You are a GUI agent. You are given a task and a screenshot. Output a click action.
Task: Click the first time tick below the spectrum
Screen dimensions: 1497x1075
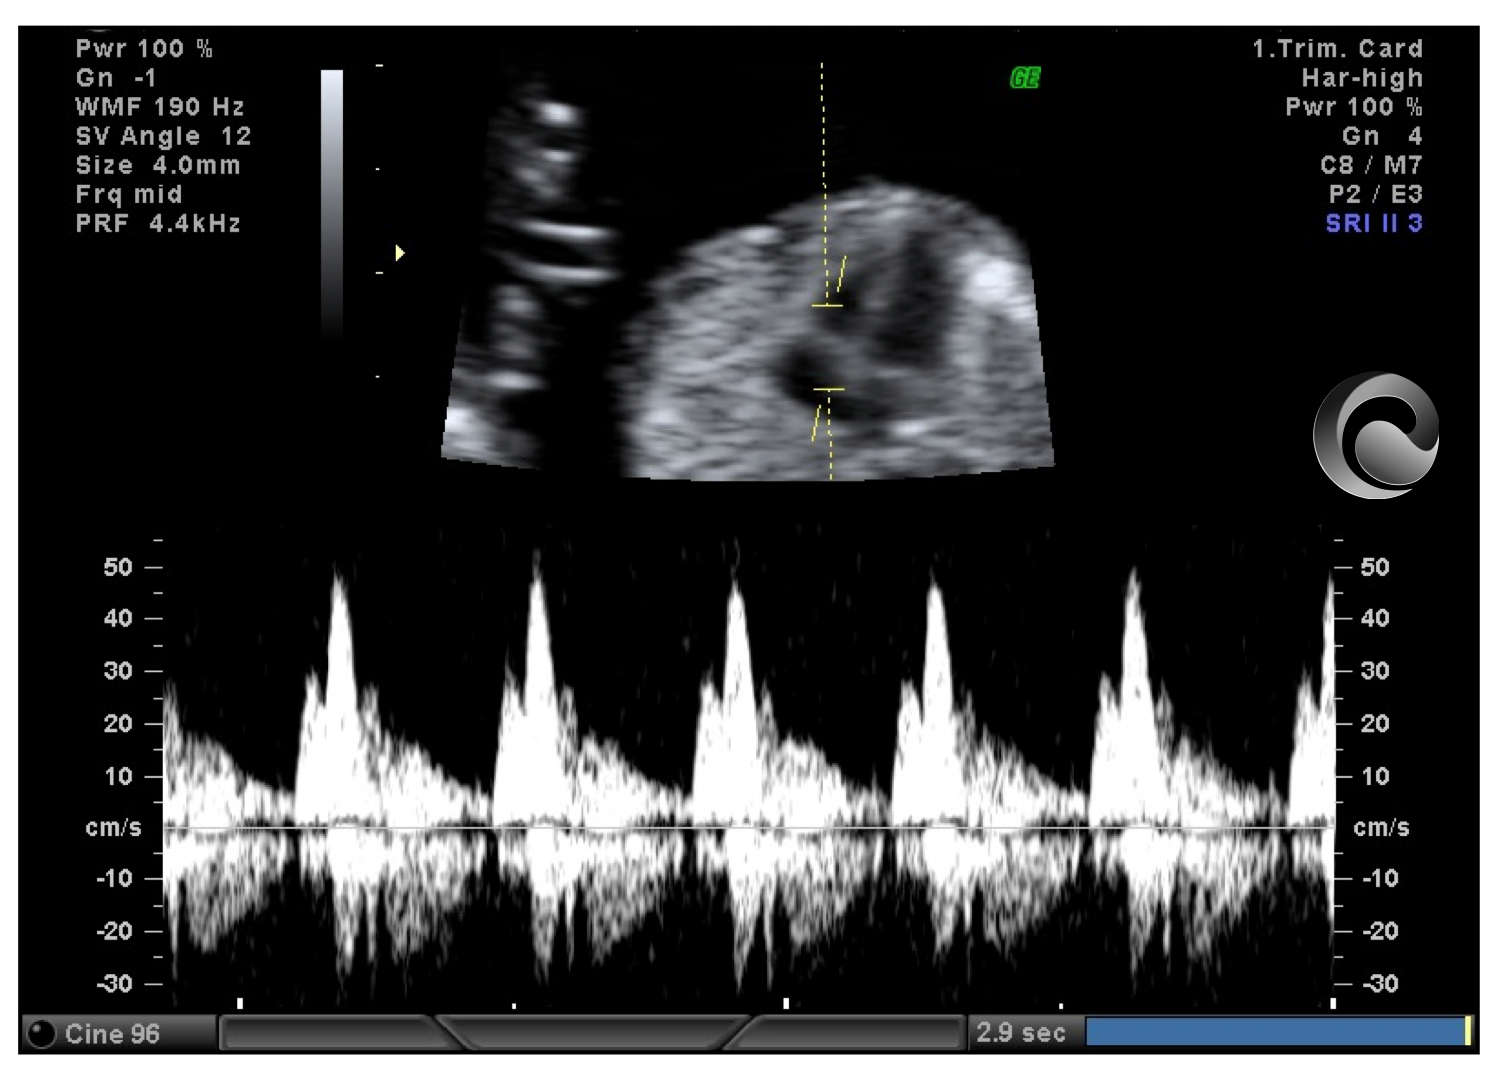click(x=240, y=1003)
